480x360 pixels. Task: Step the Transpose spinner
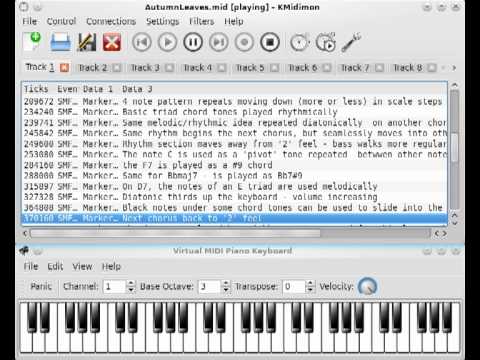point(310,286)
